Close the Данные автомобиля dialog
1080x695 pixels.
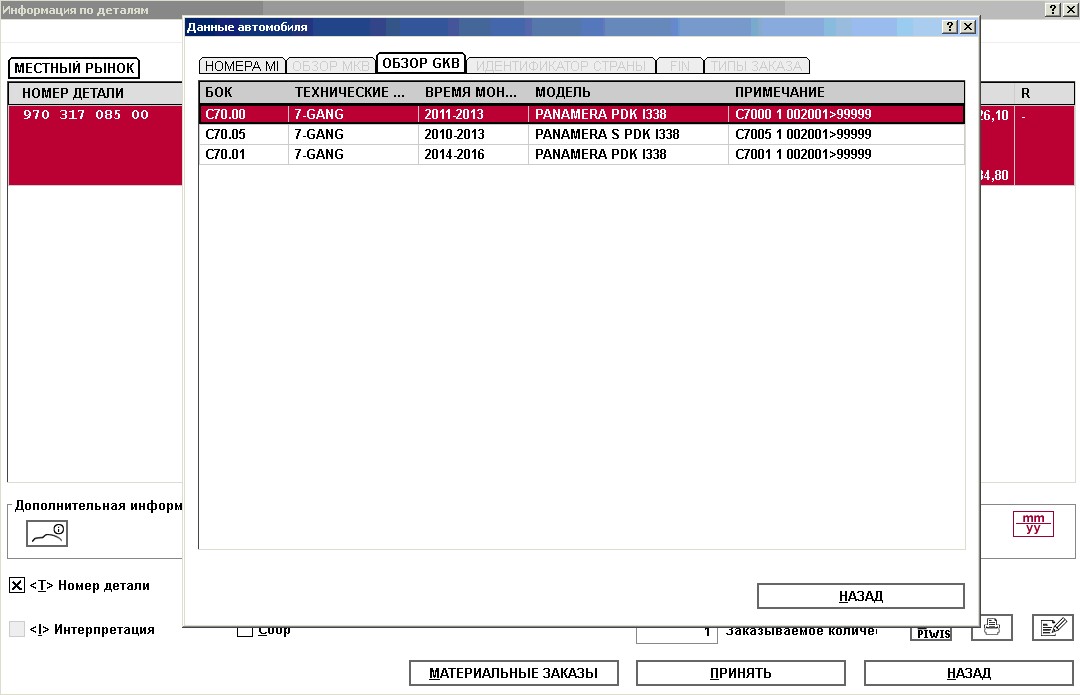click(967, 27)
